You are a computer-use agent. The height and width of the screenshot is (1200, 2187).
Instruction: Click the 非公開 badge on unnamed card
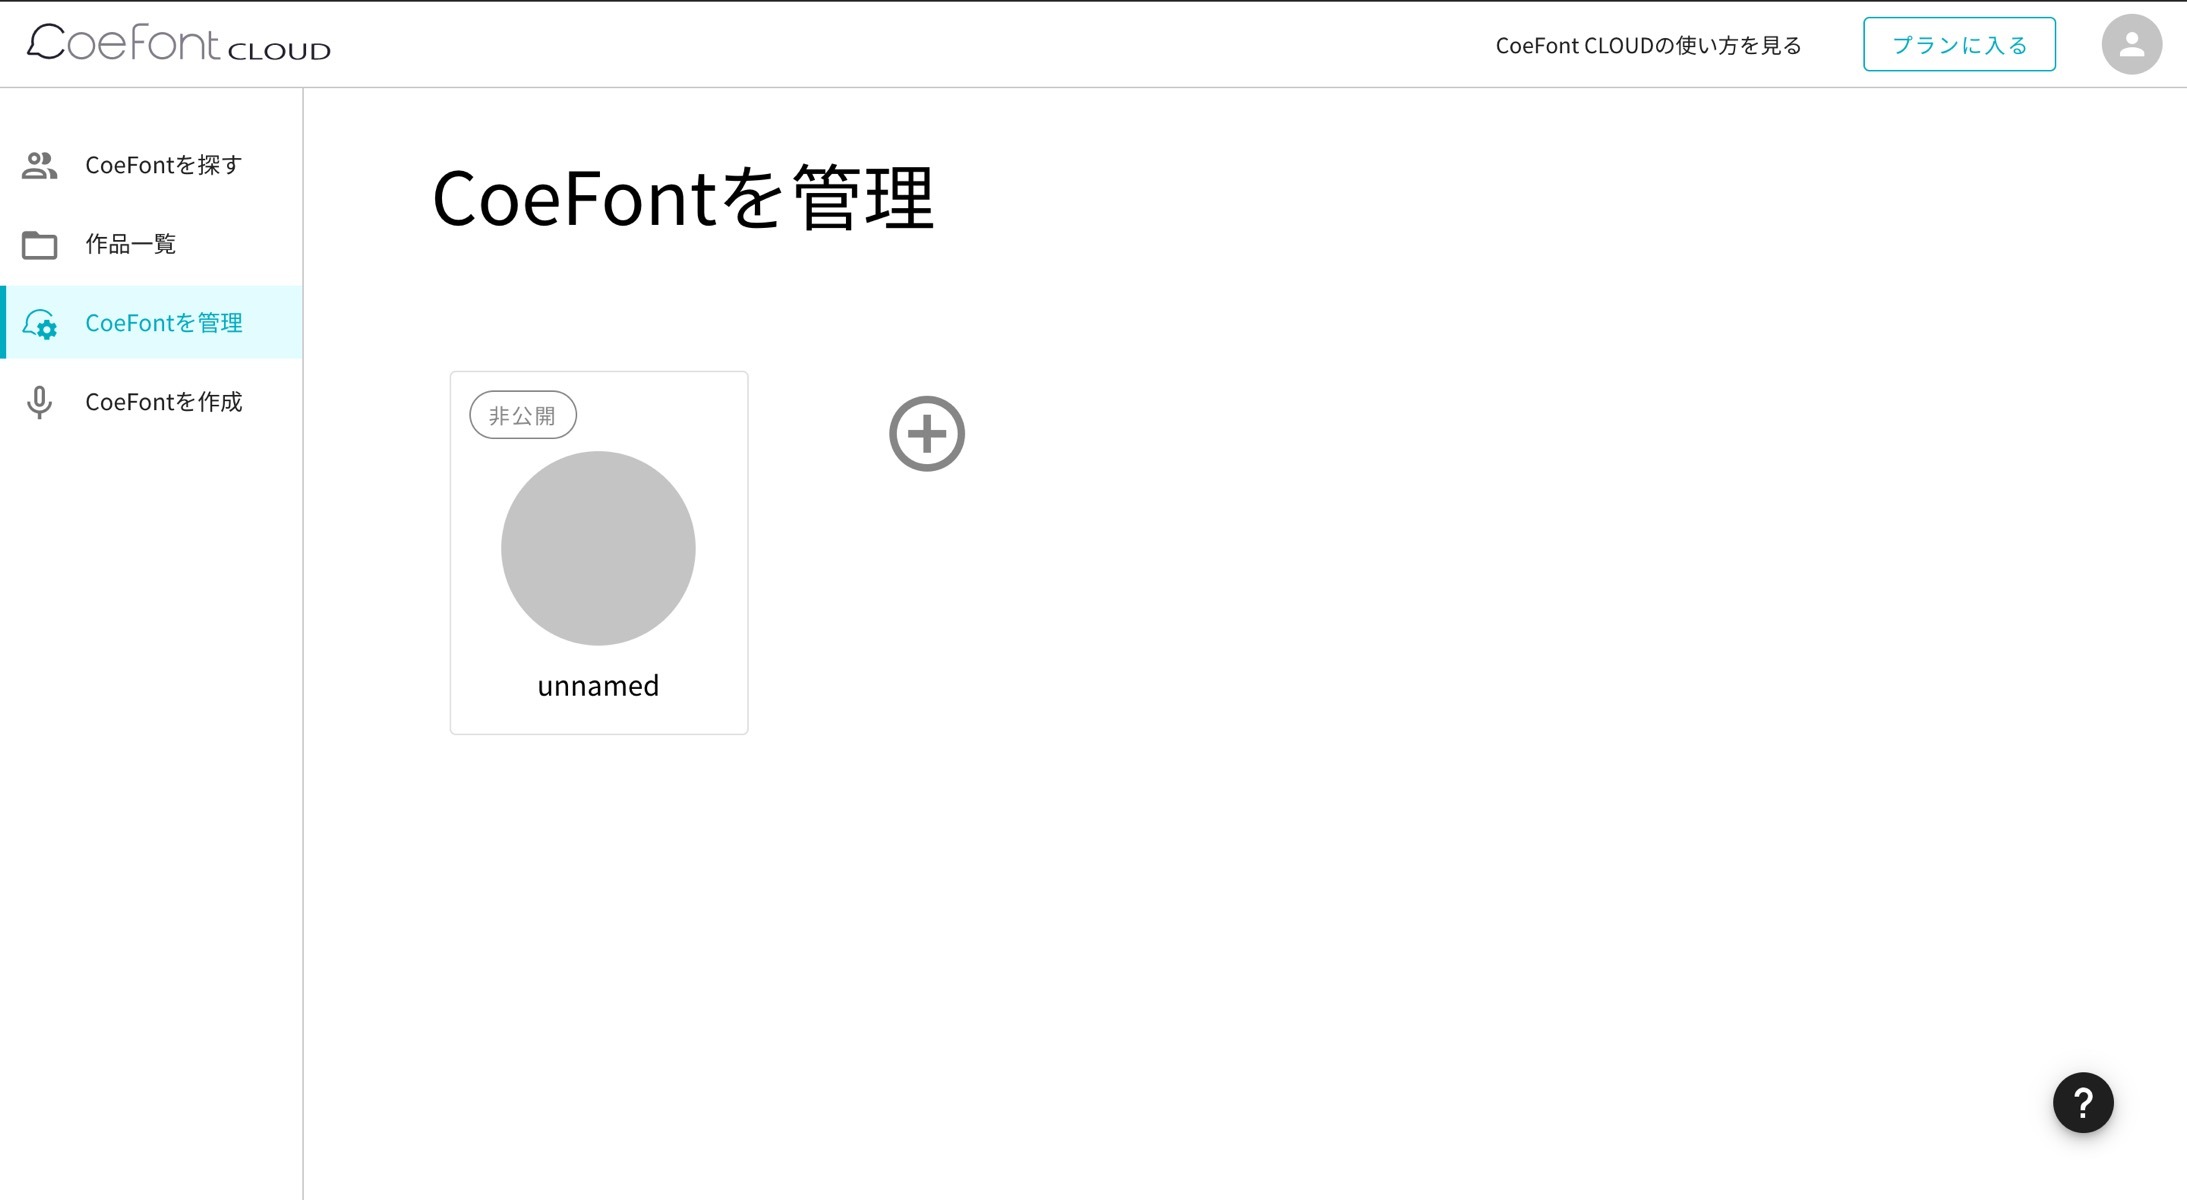(523, 415)
